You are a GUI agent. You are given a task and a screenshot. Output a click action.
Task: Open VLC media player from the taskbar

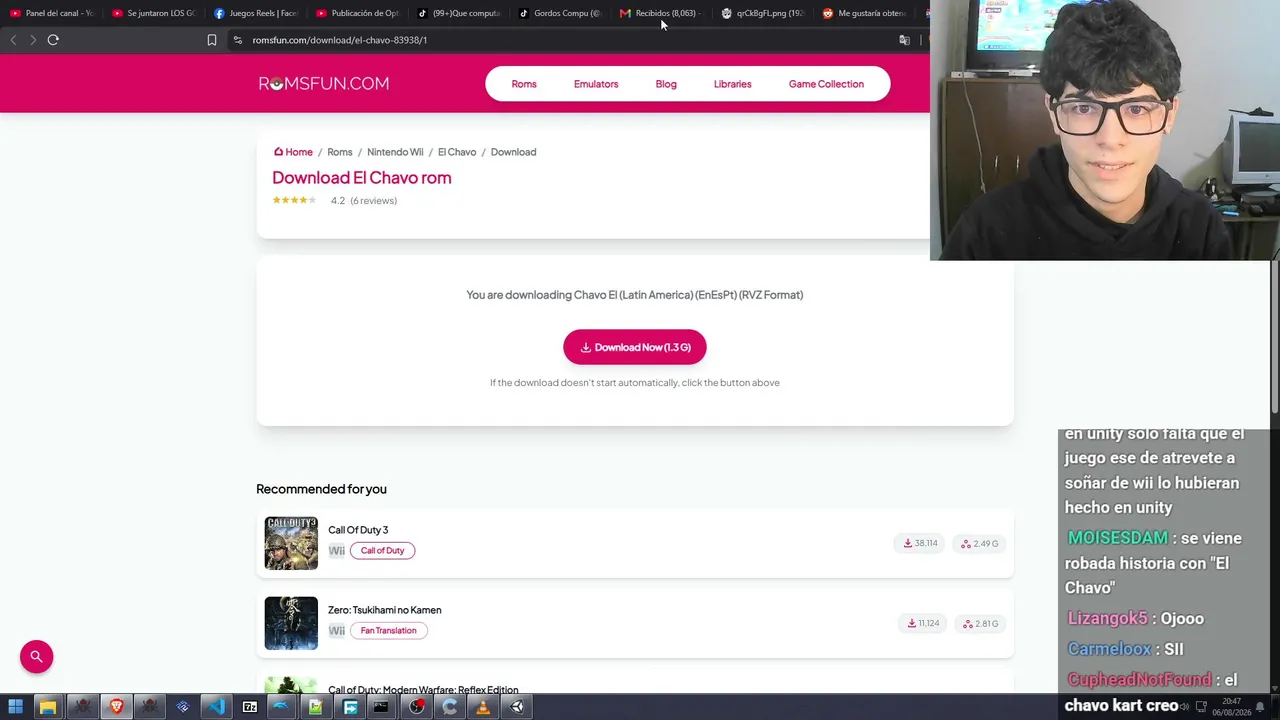[x=483, y=707]
